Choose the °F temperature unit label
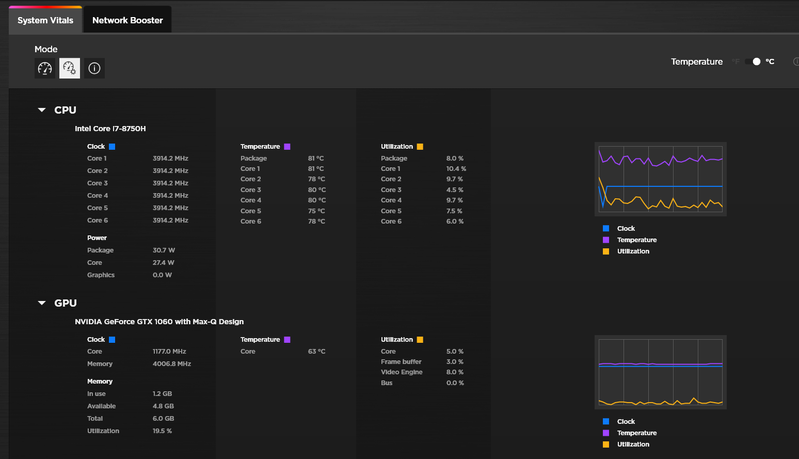 (x=737, y=62)
